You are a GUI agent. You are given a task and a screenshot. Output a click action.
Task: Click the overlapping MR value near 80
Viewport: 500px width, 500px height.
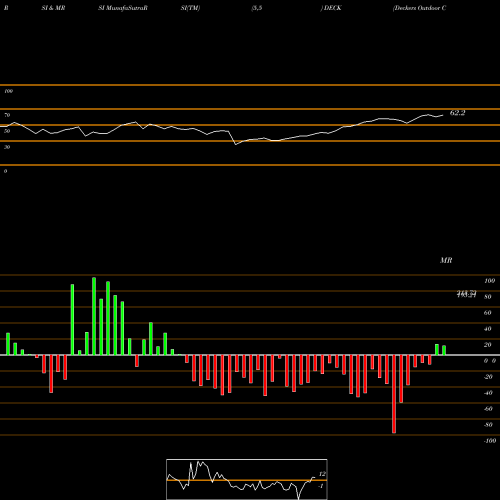[x=466, y=294]
